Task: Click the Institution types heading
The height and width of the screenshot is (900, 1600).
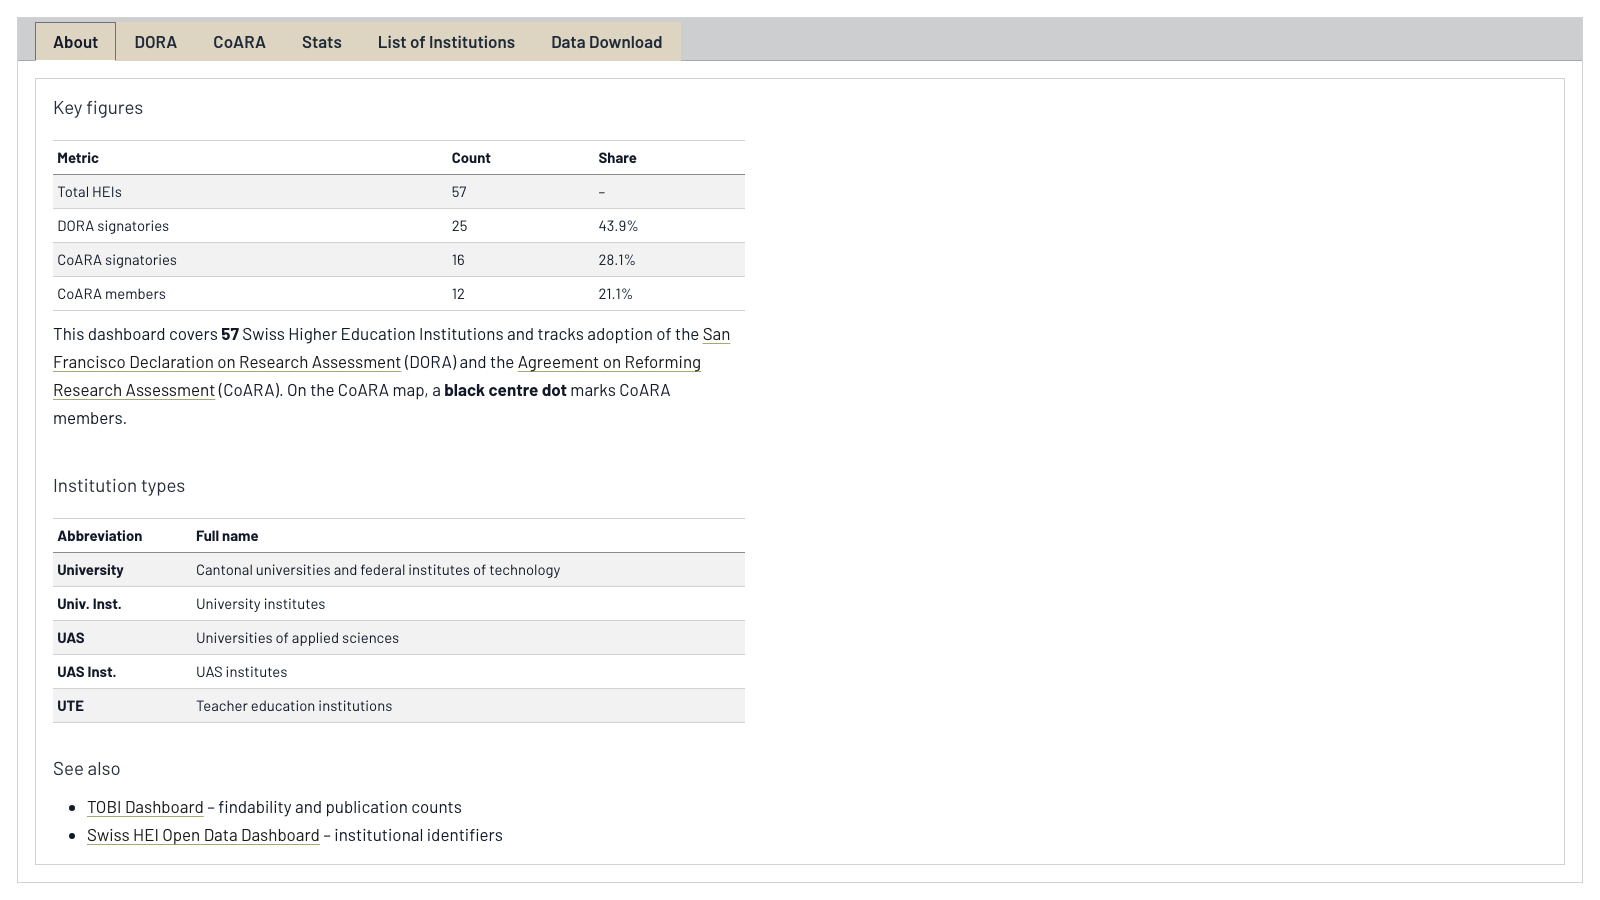Action: (x=119, y=486)
